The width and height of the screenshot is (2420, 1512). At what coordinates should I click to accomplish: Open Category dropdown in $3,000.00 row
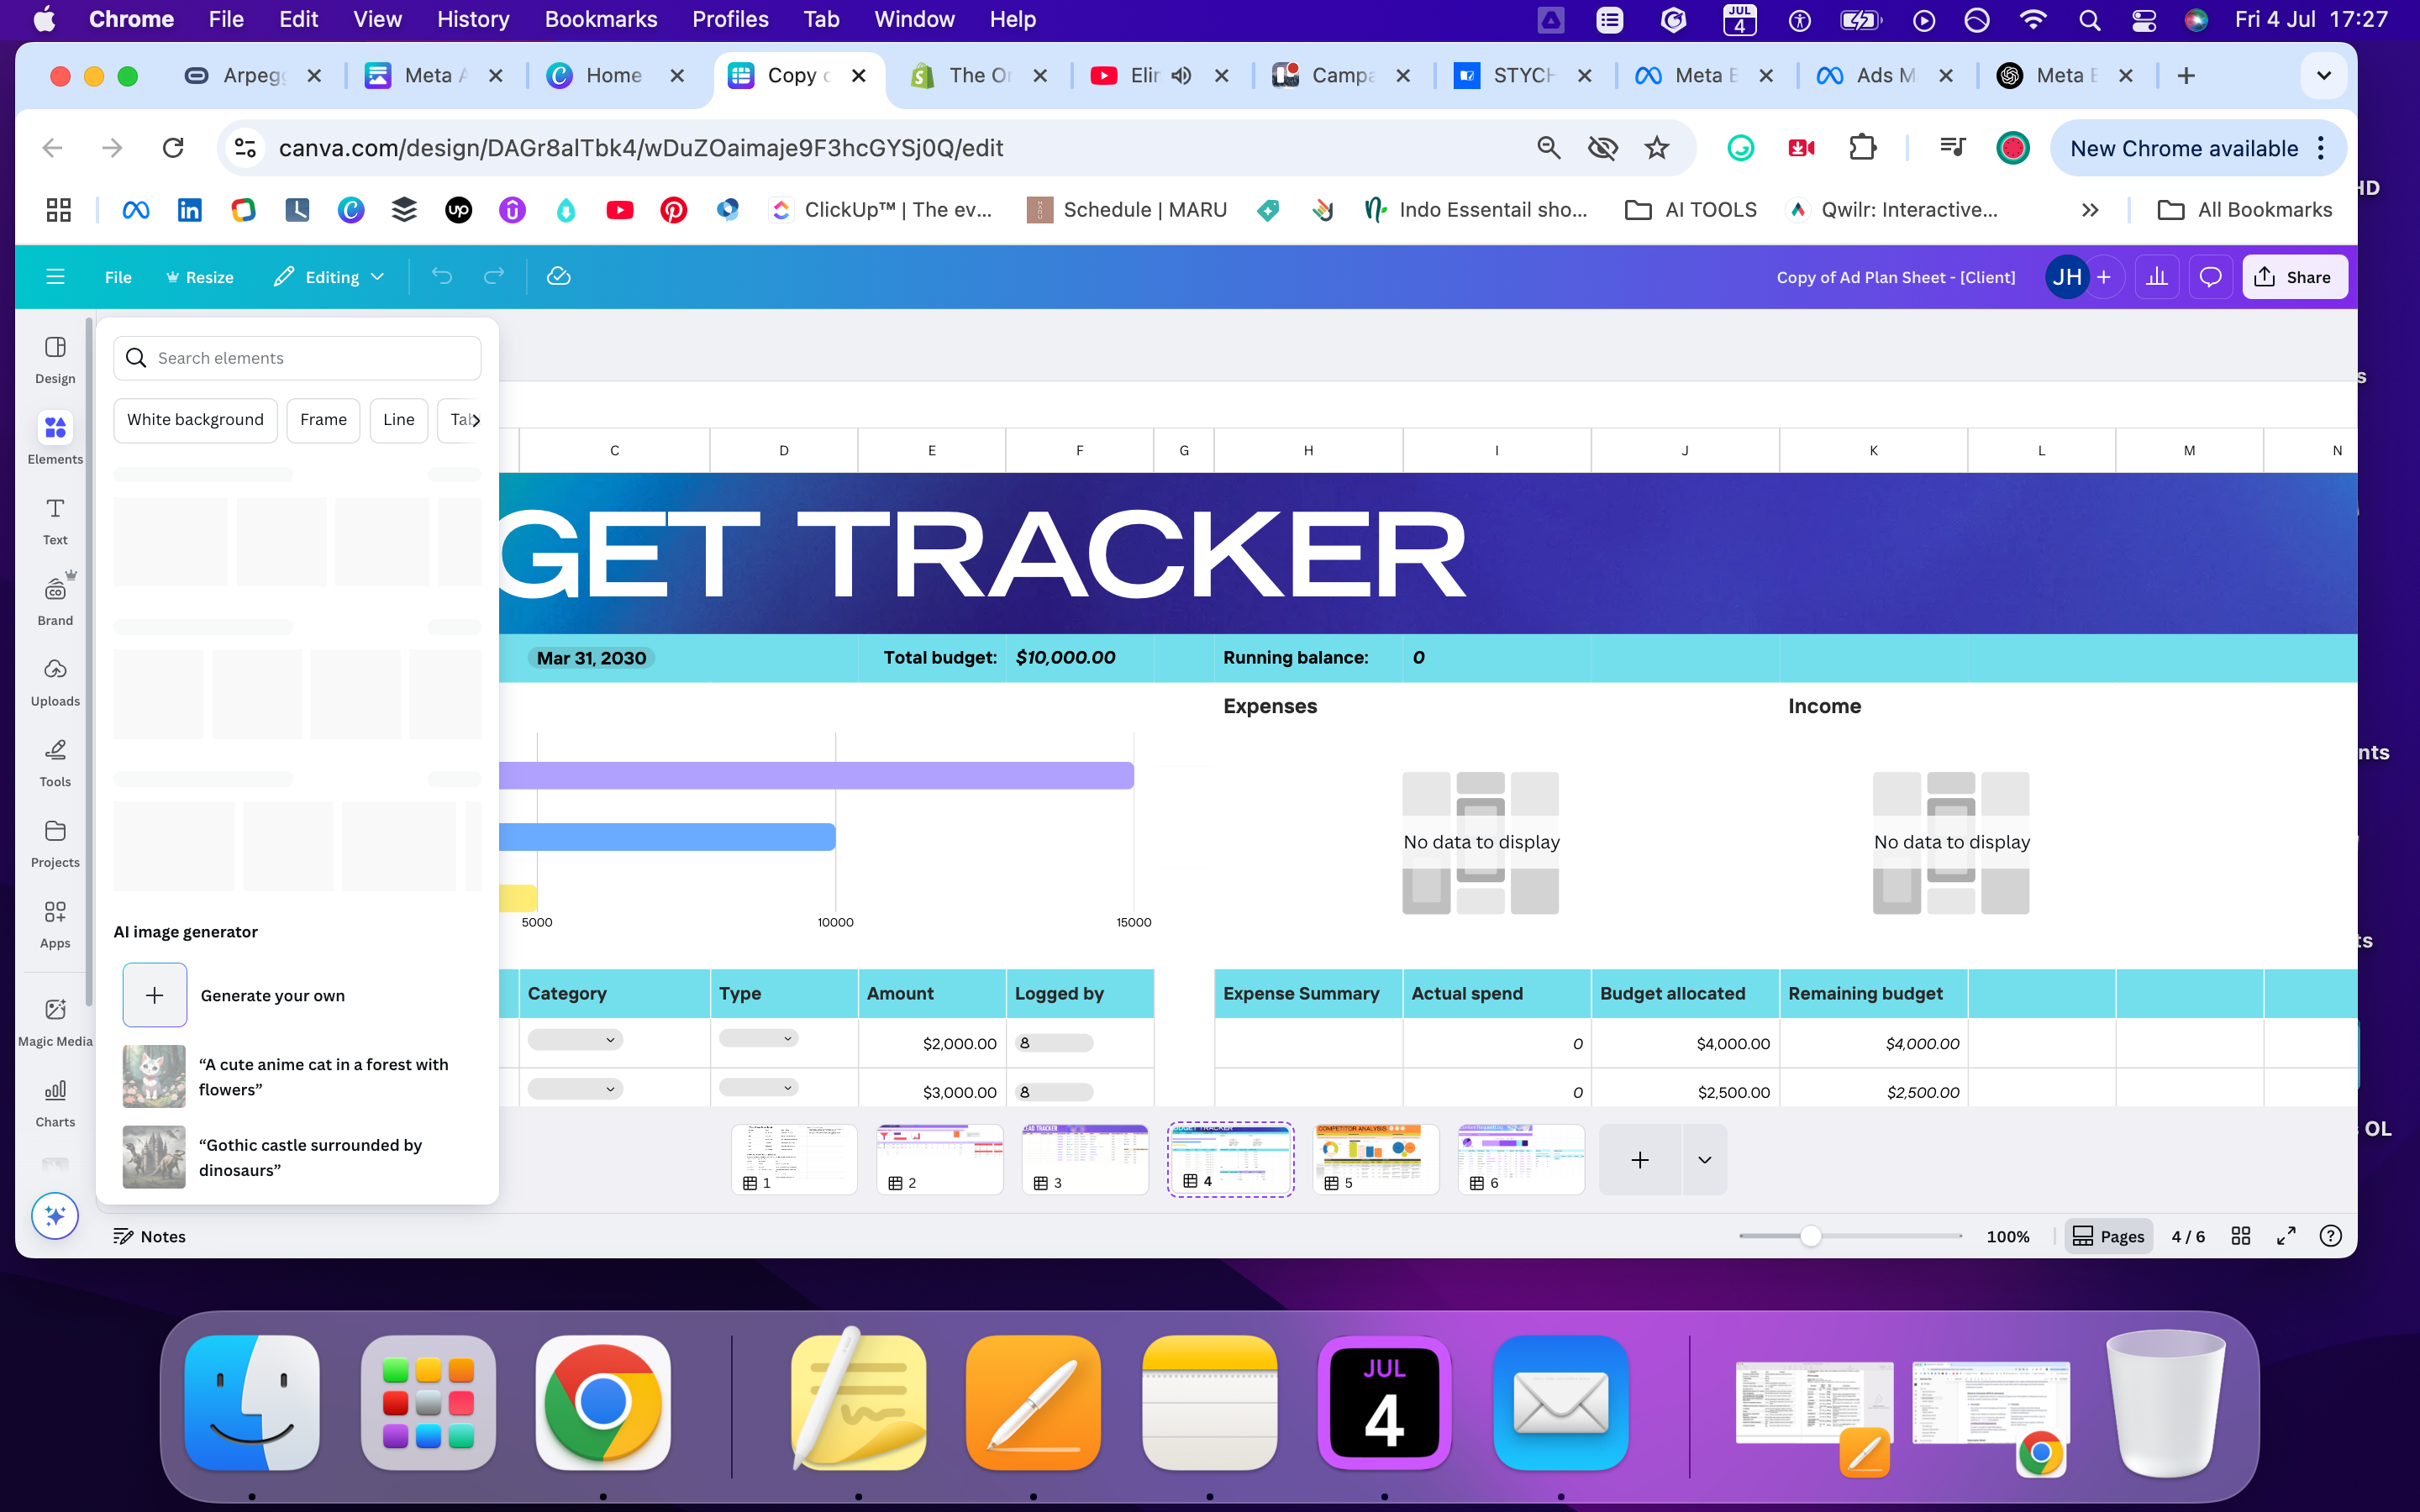[x=575, y=1089]
